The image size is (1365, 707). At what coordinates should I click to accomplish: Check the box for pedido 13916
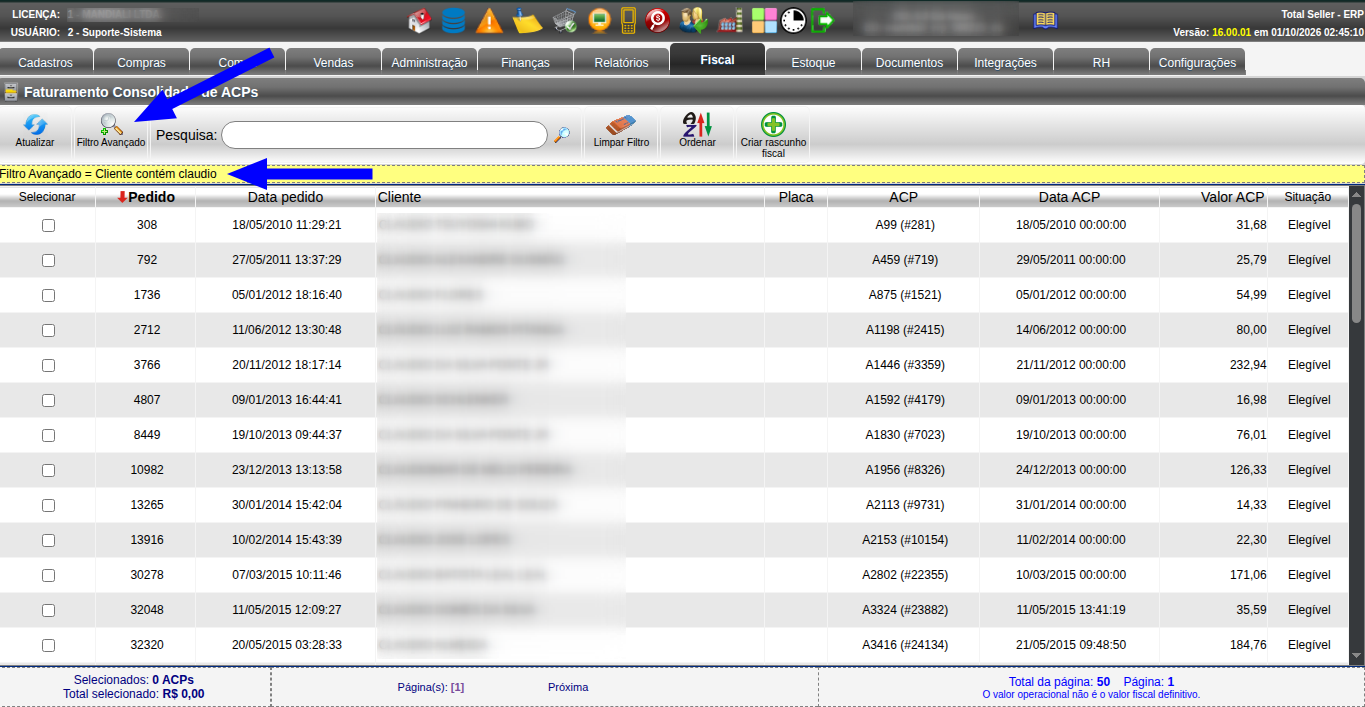pos(48,540)
